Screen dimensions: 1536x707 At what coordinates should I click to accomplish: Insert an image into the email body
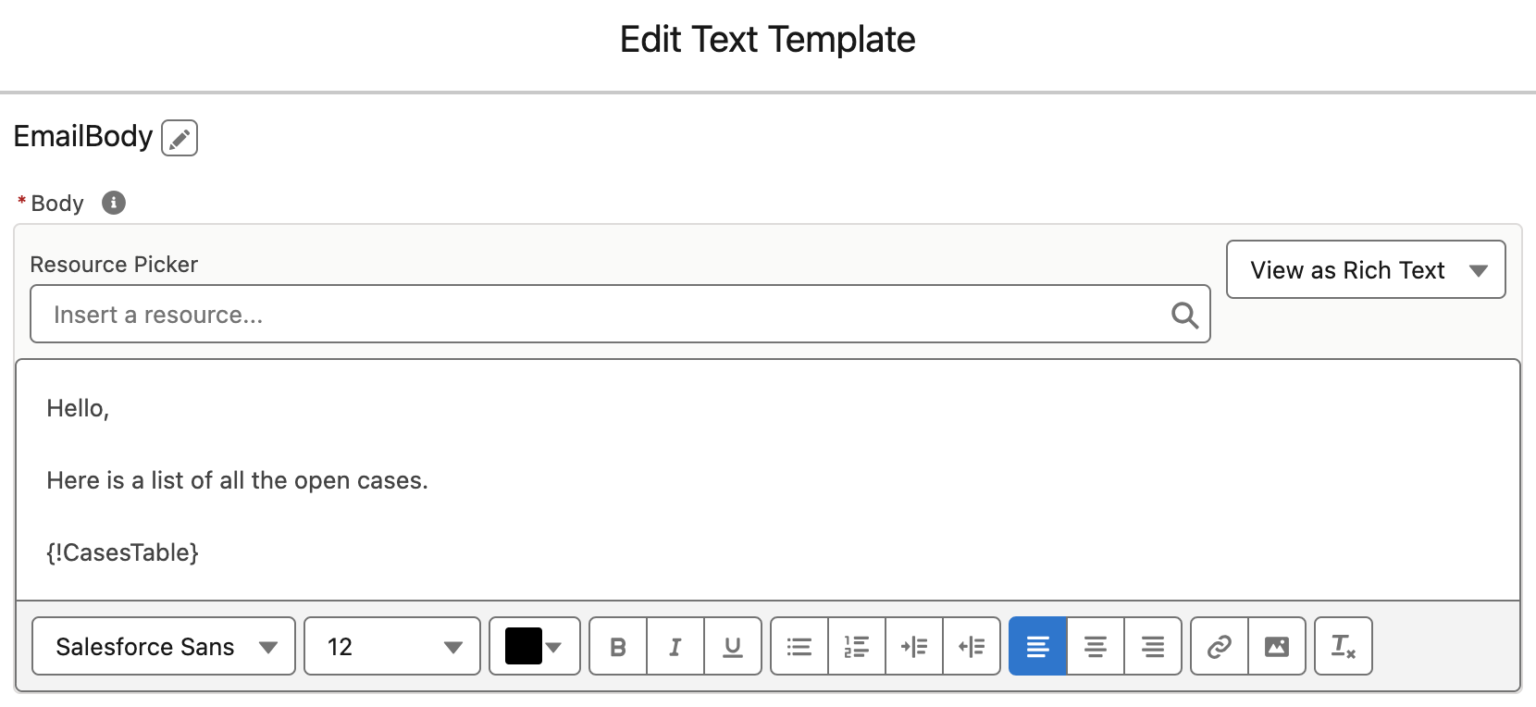pyautogui.click(x=1277, y=646)
